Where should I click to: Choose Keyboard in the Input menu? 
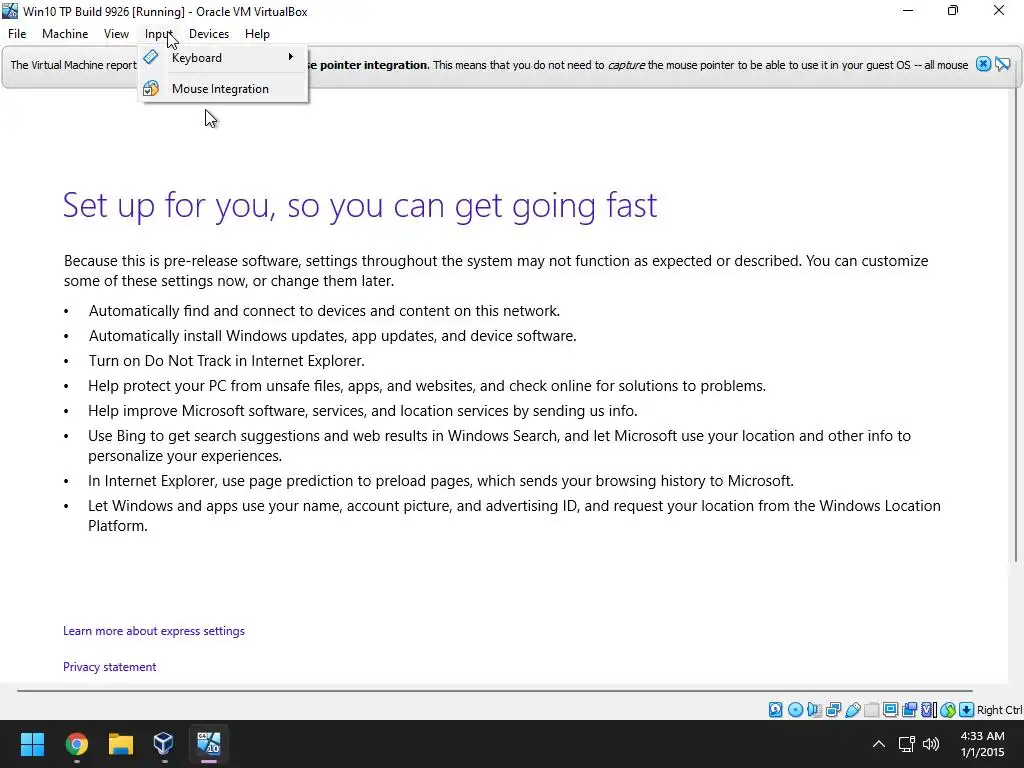pyautogui.click(x=223, y=57)
